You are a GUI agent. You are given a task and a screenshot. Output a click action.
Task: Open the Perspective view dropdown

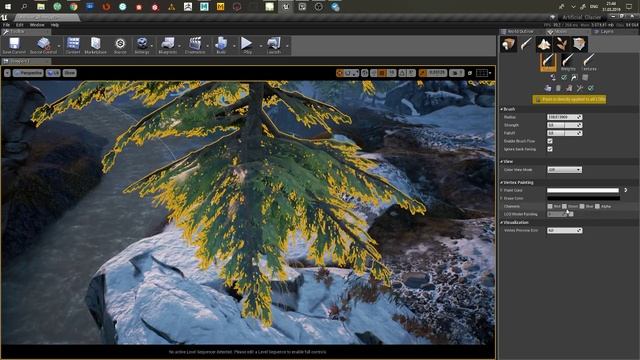28,73
